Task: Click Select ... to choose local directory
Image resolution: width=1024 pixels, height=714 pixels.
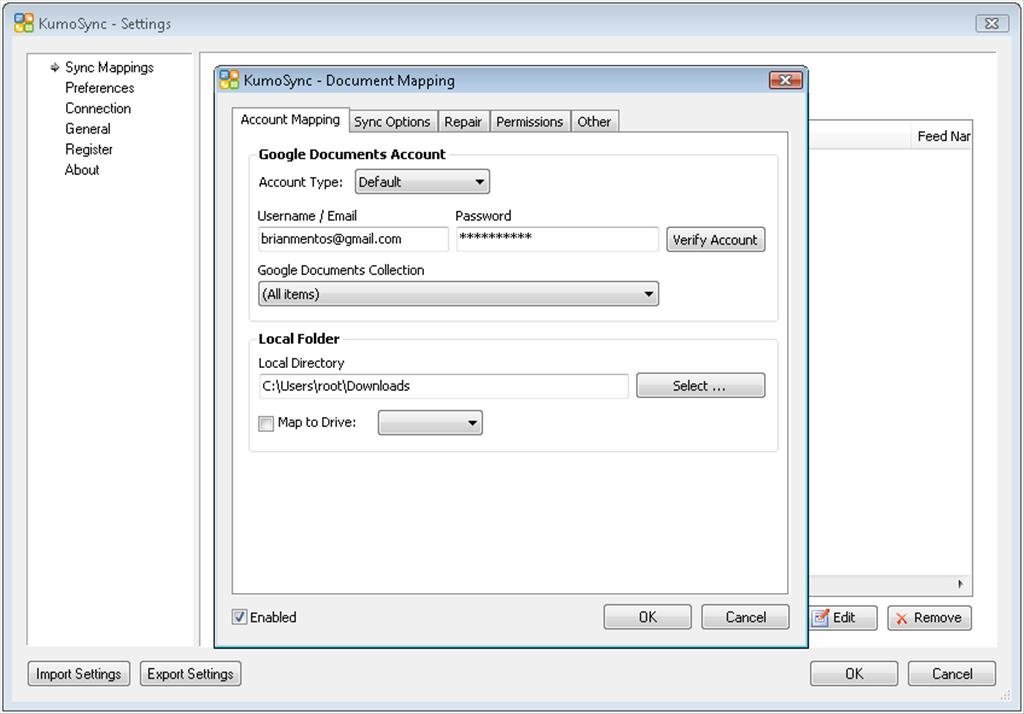Action: (700, 385)
